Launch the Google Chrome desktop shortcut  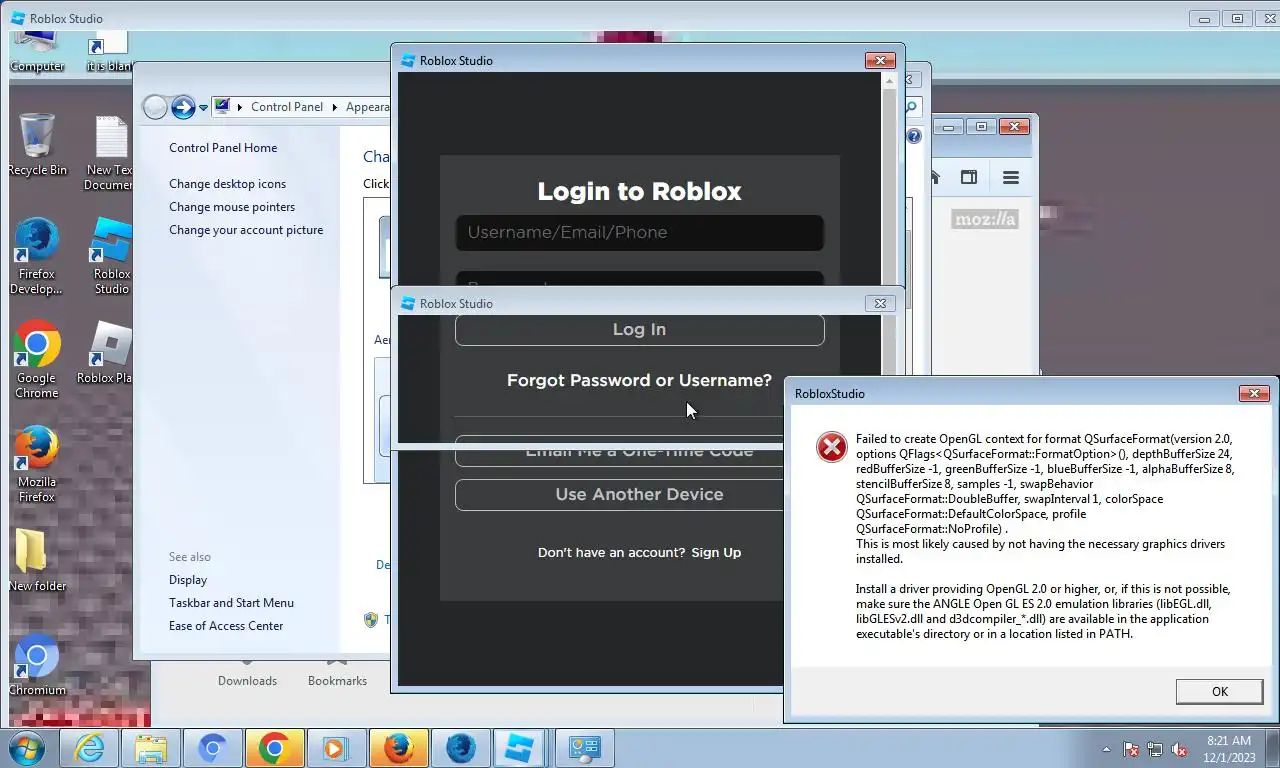37,360
